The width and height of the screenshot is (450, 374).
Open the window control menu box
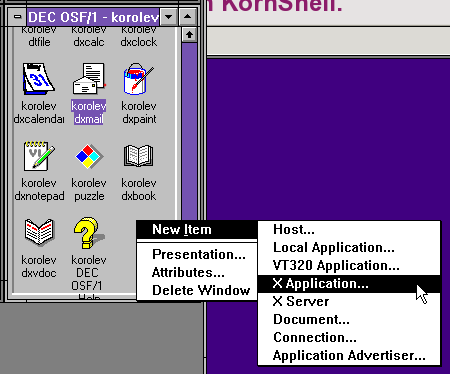pyautogui.click(x=18, y=17)
